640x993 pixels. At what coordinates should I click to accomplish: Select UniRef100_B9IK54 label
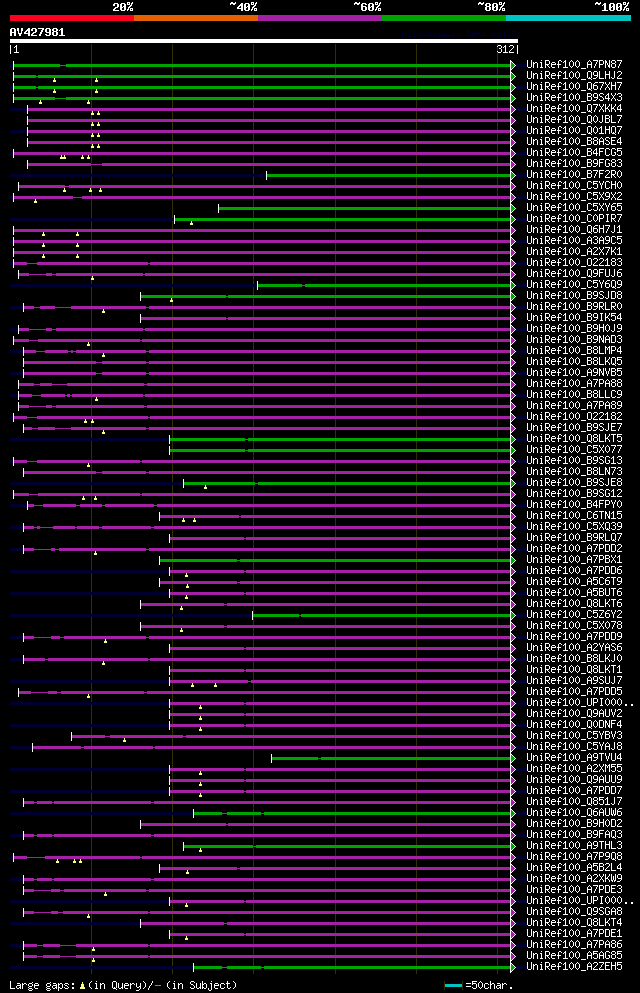tap(574, 318)
